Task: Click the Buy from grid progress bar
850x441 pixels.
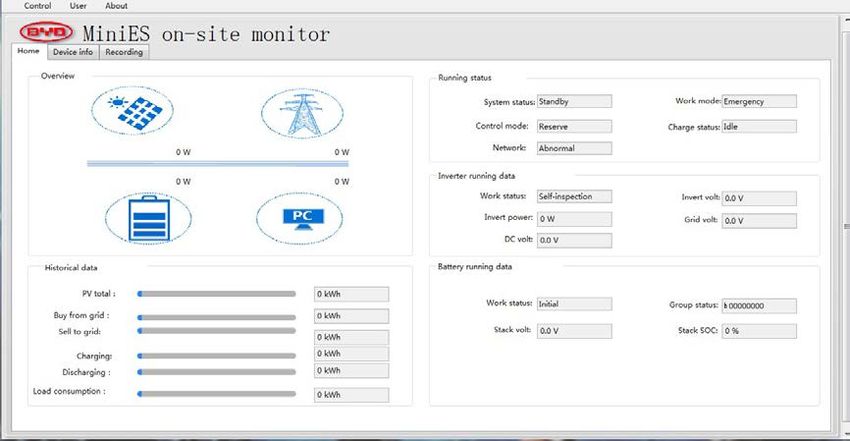Action: pyautogui.click(x=217, y=317)
